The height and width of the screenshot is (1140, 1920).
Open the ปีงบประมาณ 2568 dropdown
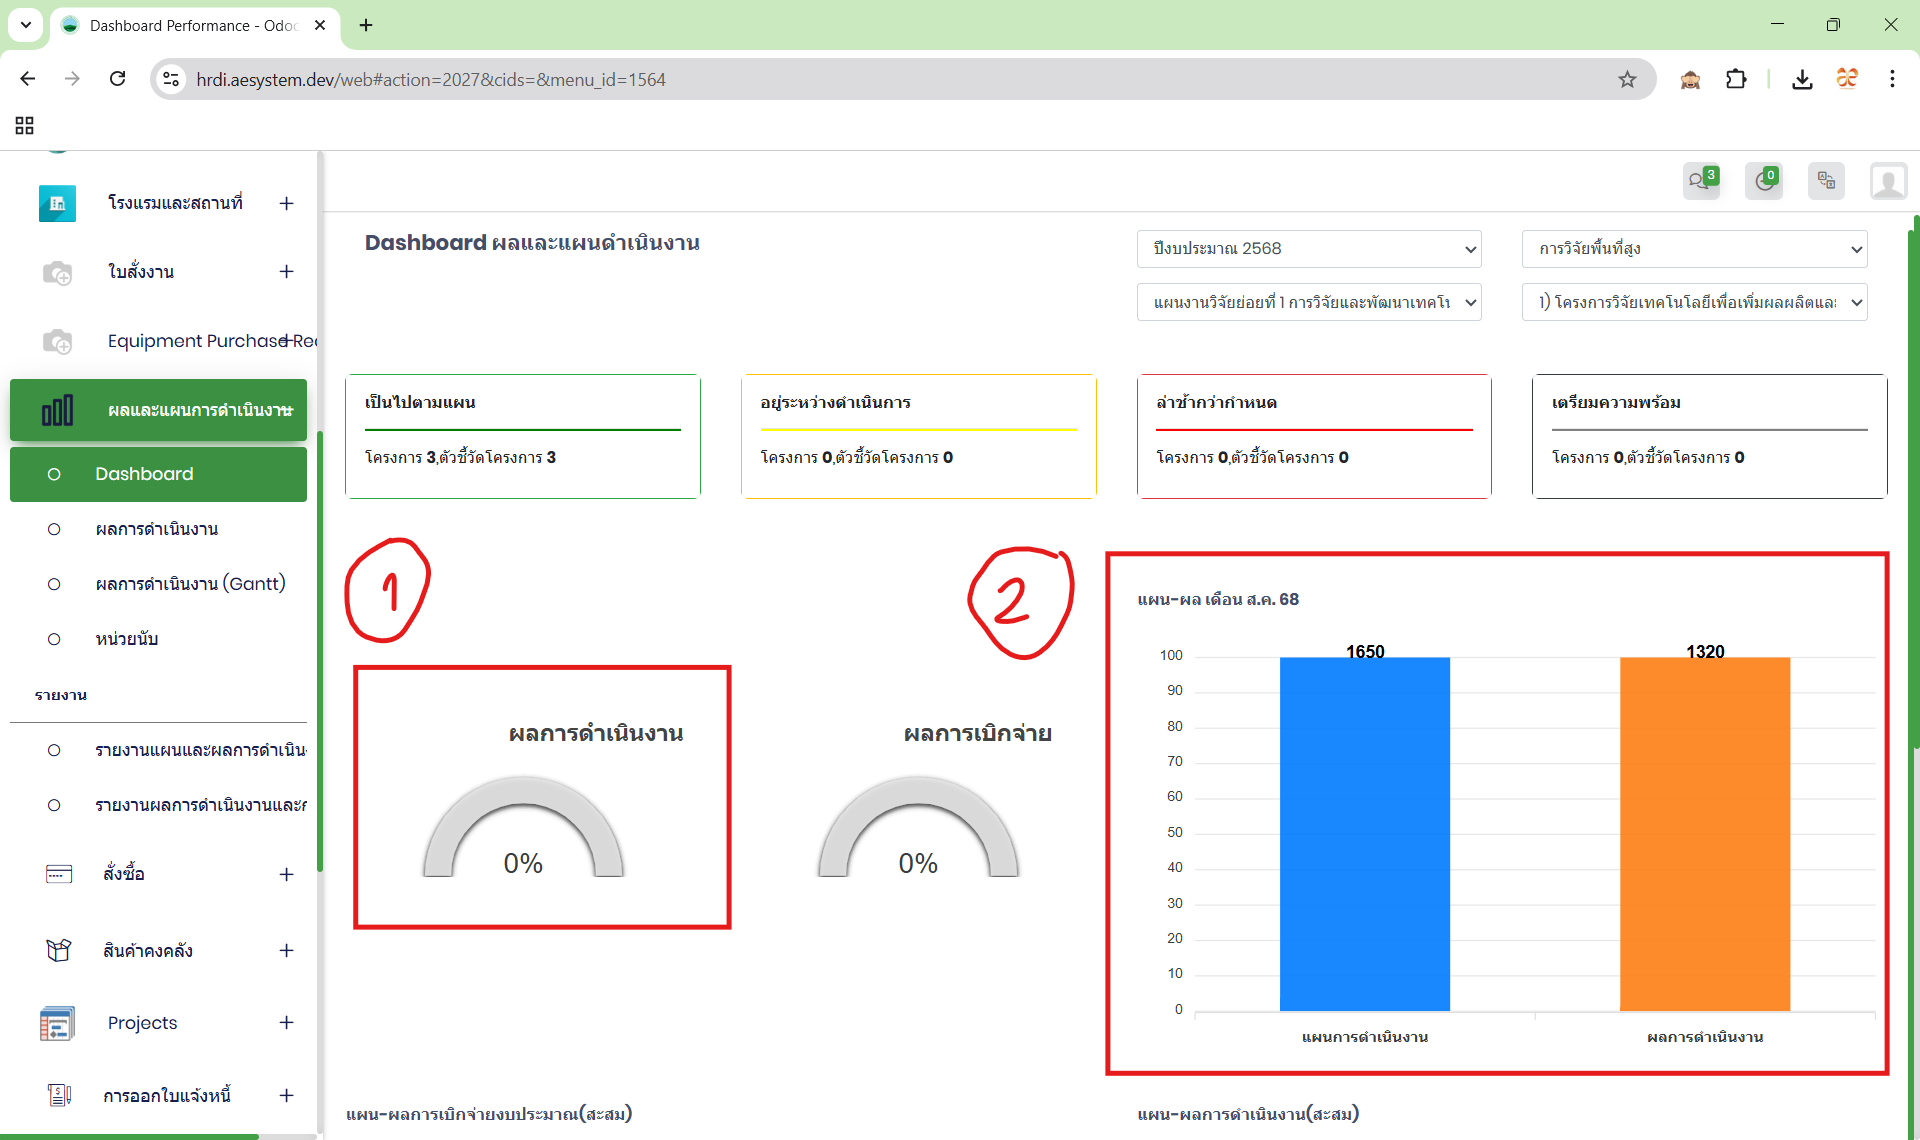[x=1308, y=249]
